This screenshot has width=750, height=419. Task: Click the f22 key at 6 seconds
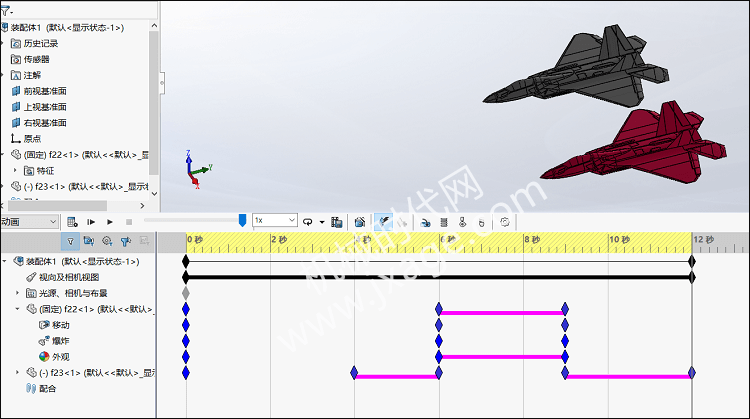click(x=439, y=309)
